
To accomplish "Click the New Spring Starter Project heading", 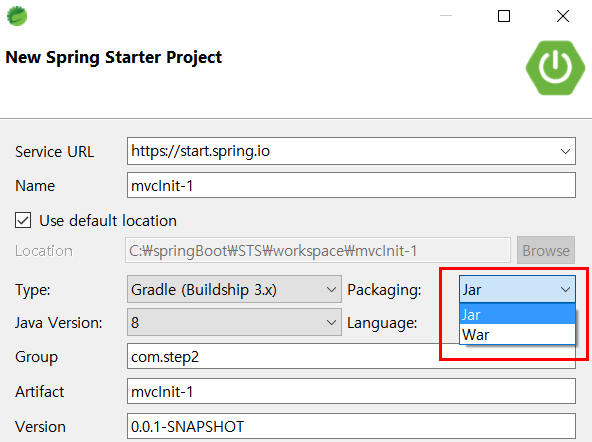I will tap(114, 57).
